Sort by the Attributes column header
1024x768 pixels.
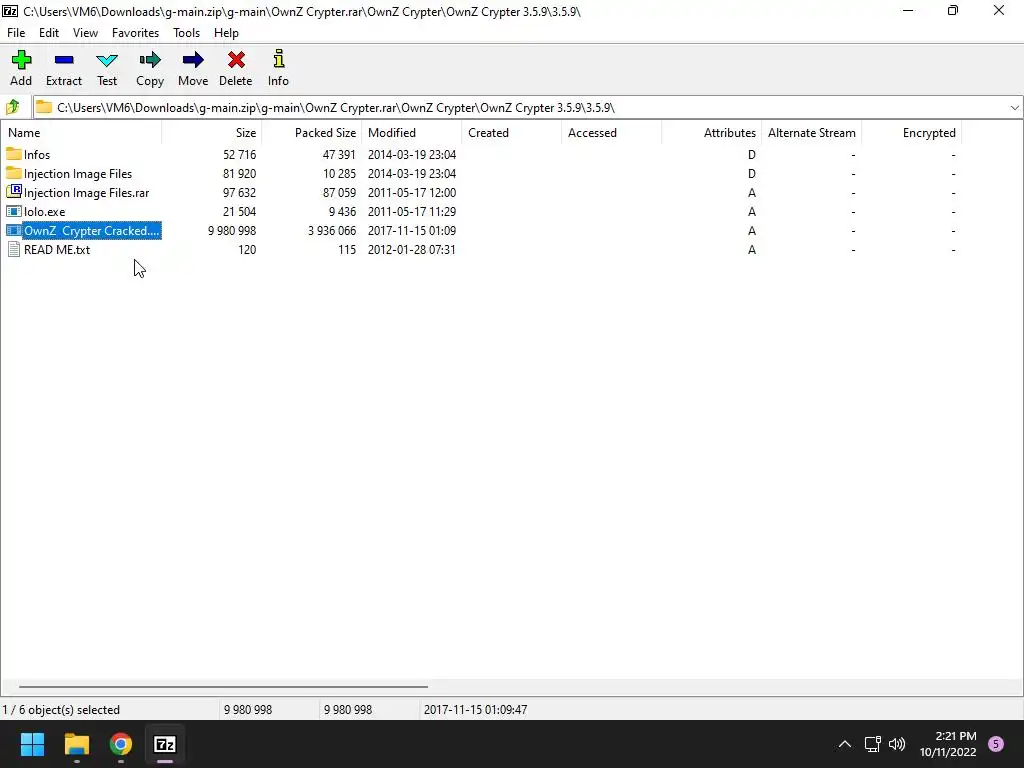[711, 133]
